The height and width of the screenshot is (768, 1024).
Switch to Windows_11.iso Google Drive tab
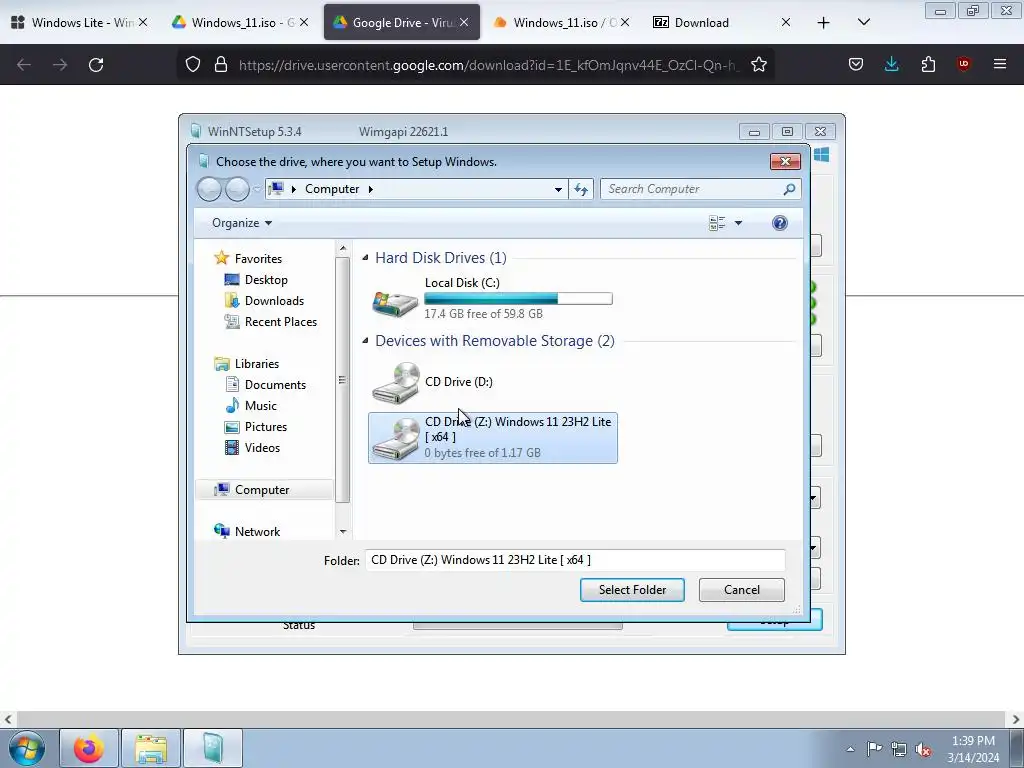click(239, 22)
